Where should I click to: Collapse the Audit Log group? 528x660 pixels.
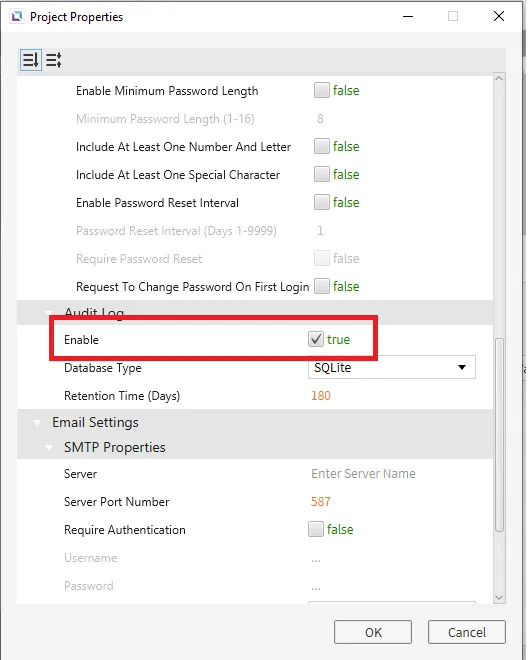click(x=49, y=313)
